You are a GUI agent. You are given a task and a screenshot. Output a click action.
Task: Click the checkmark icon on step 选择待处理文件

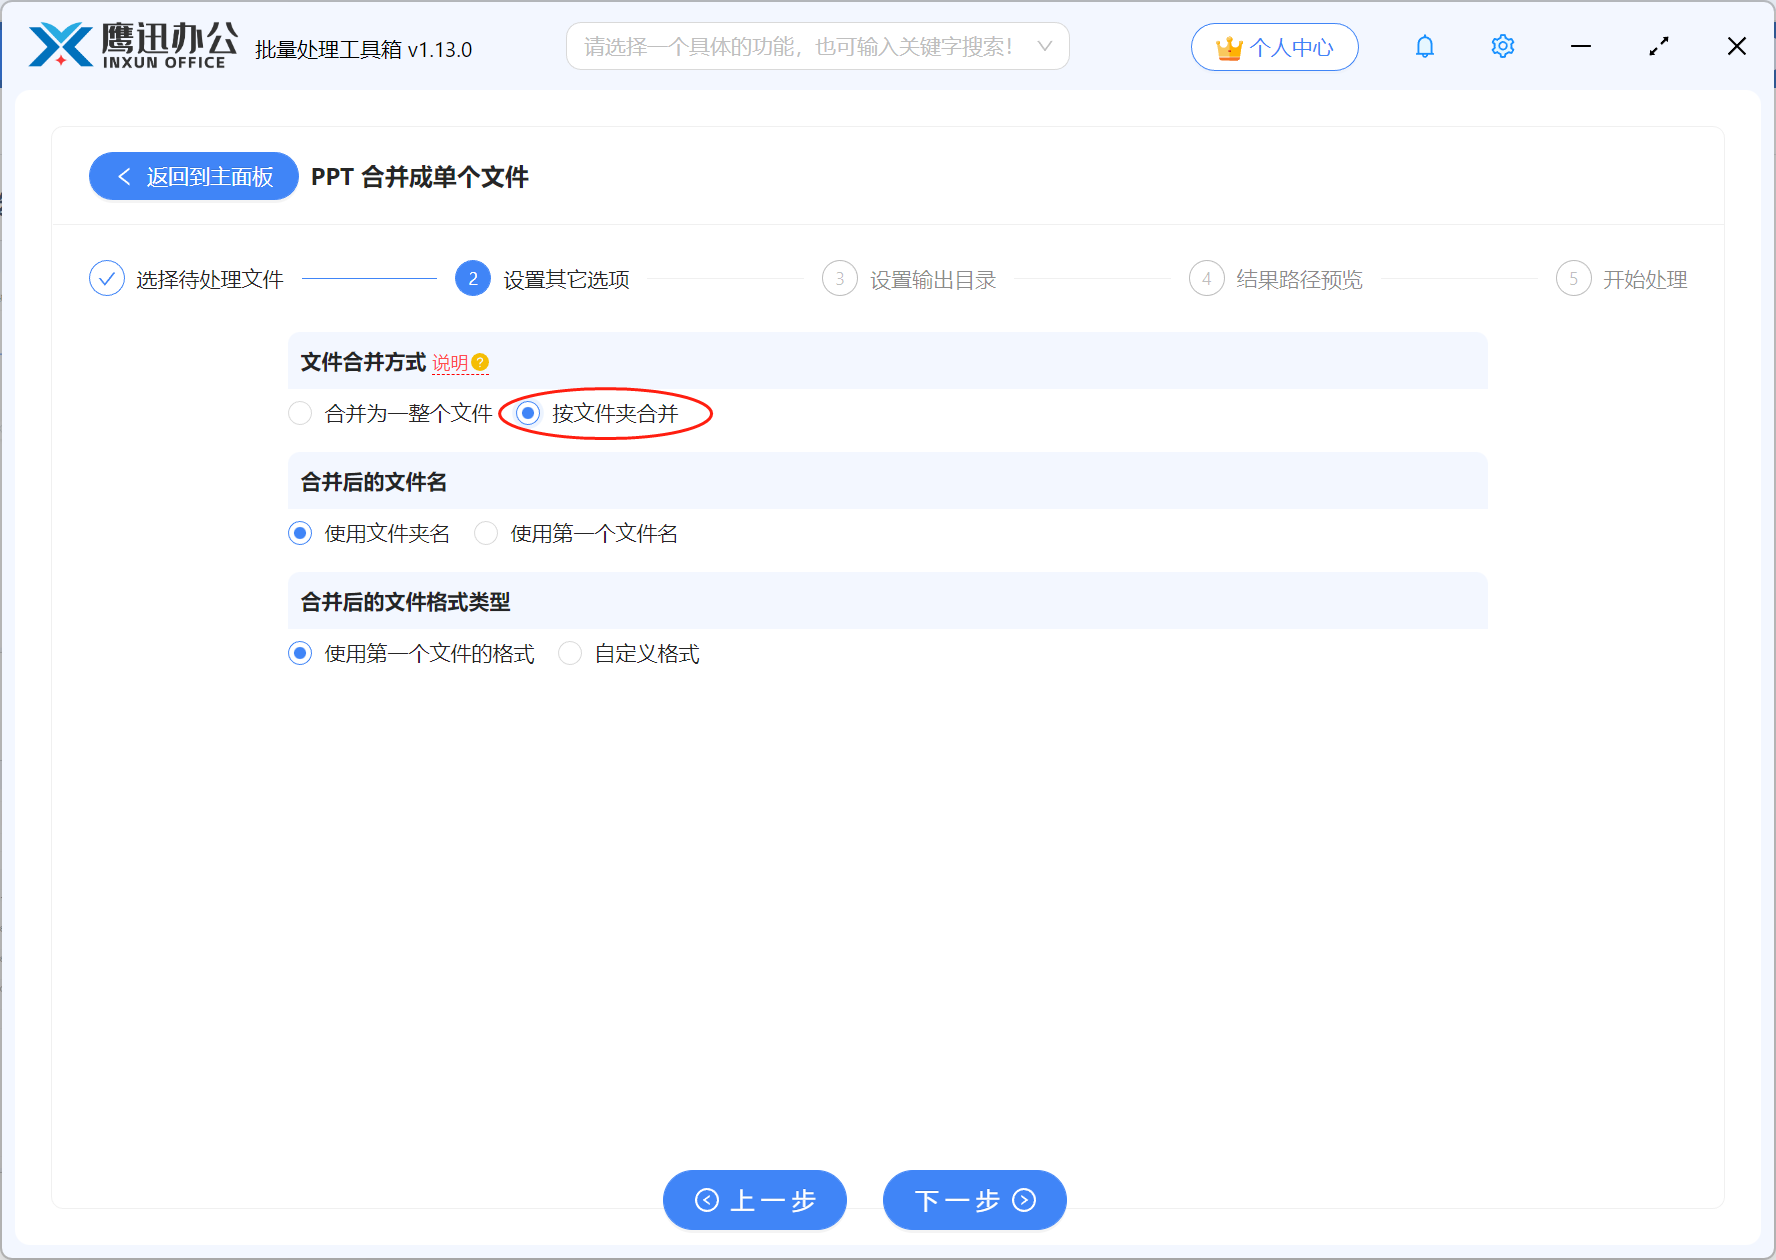click(x=107, y=278)
